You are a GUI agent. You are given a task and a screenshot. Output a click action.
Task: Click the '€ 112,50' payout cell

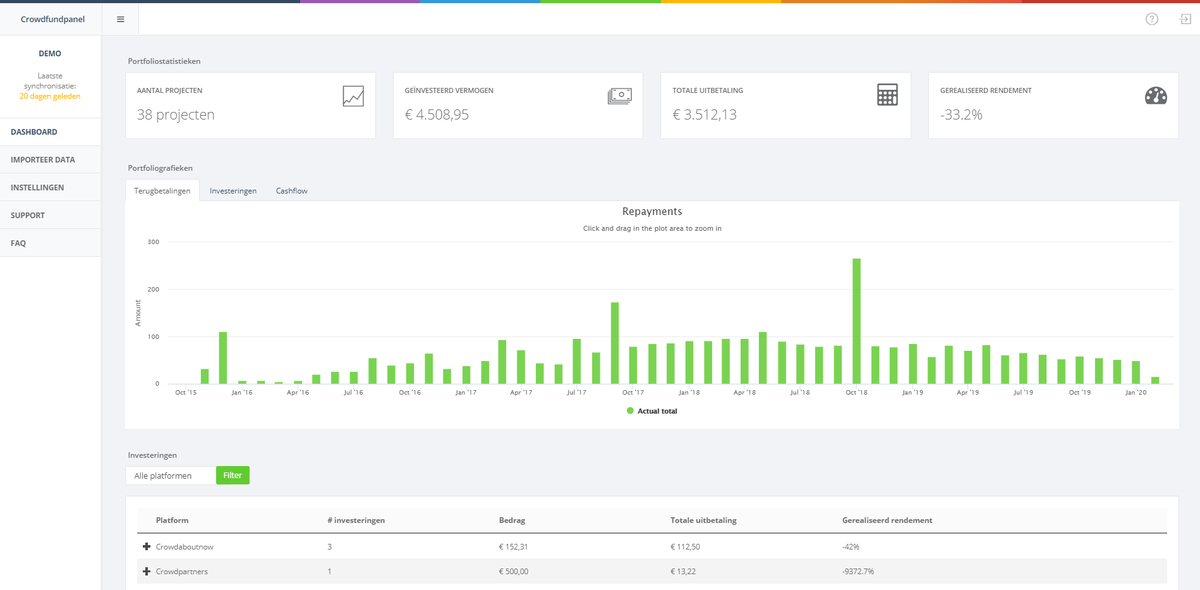click(x=686, y=547)
